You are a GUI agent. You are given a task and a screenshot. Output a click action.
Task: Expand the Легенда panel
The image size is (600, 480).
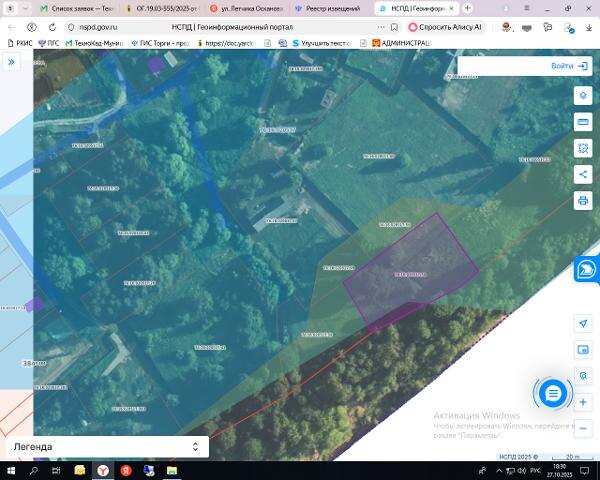click(x=108, y=447)
